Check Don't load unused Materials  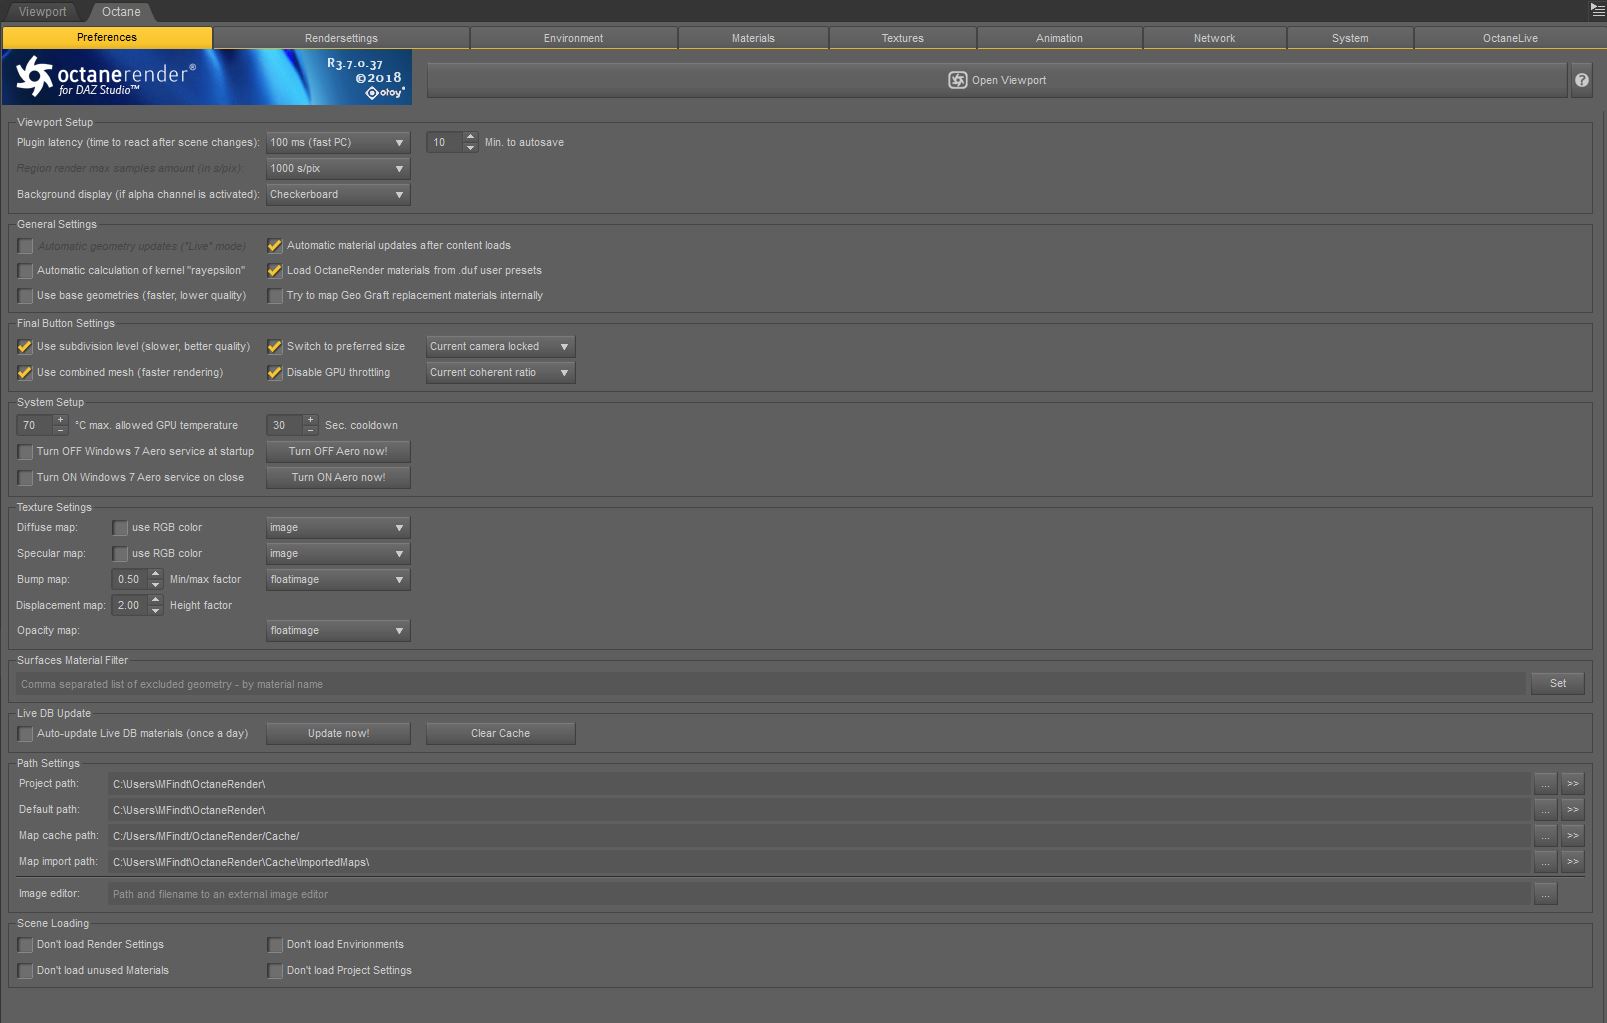(x=25, y=971)
